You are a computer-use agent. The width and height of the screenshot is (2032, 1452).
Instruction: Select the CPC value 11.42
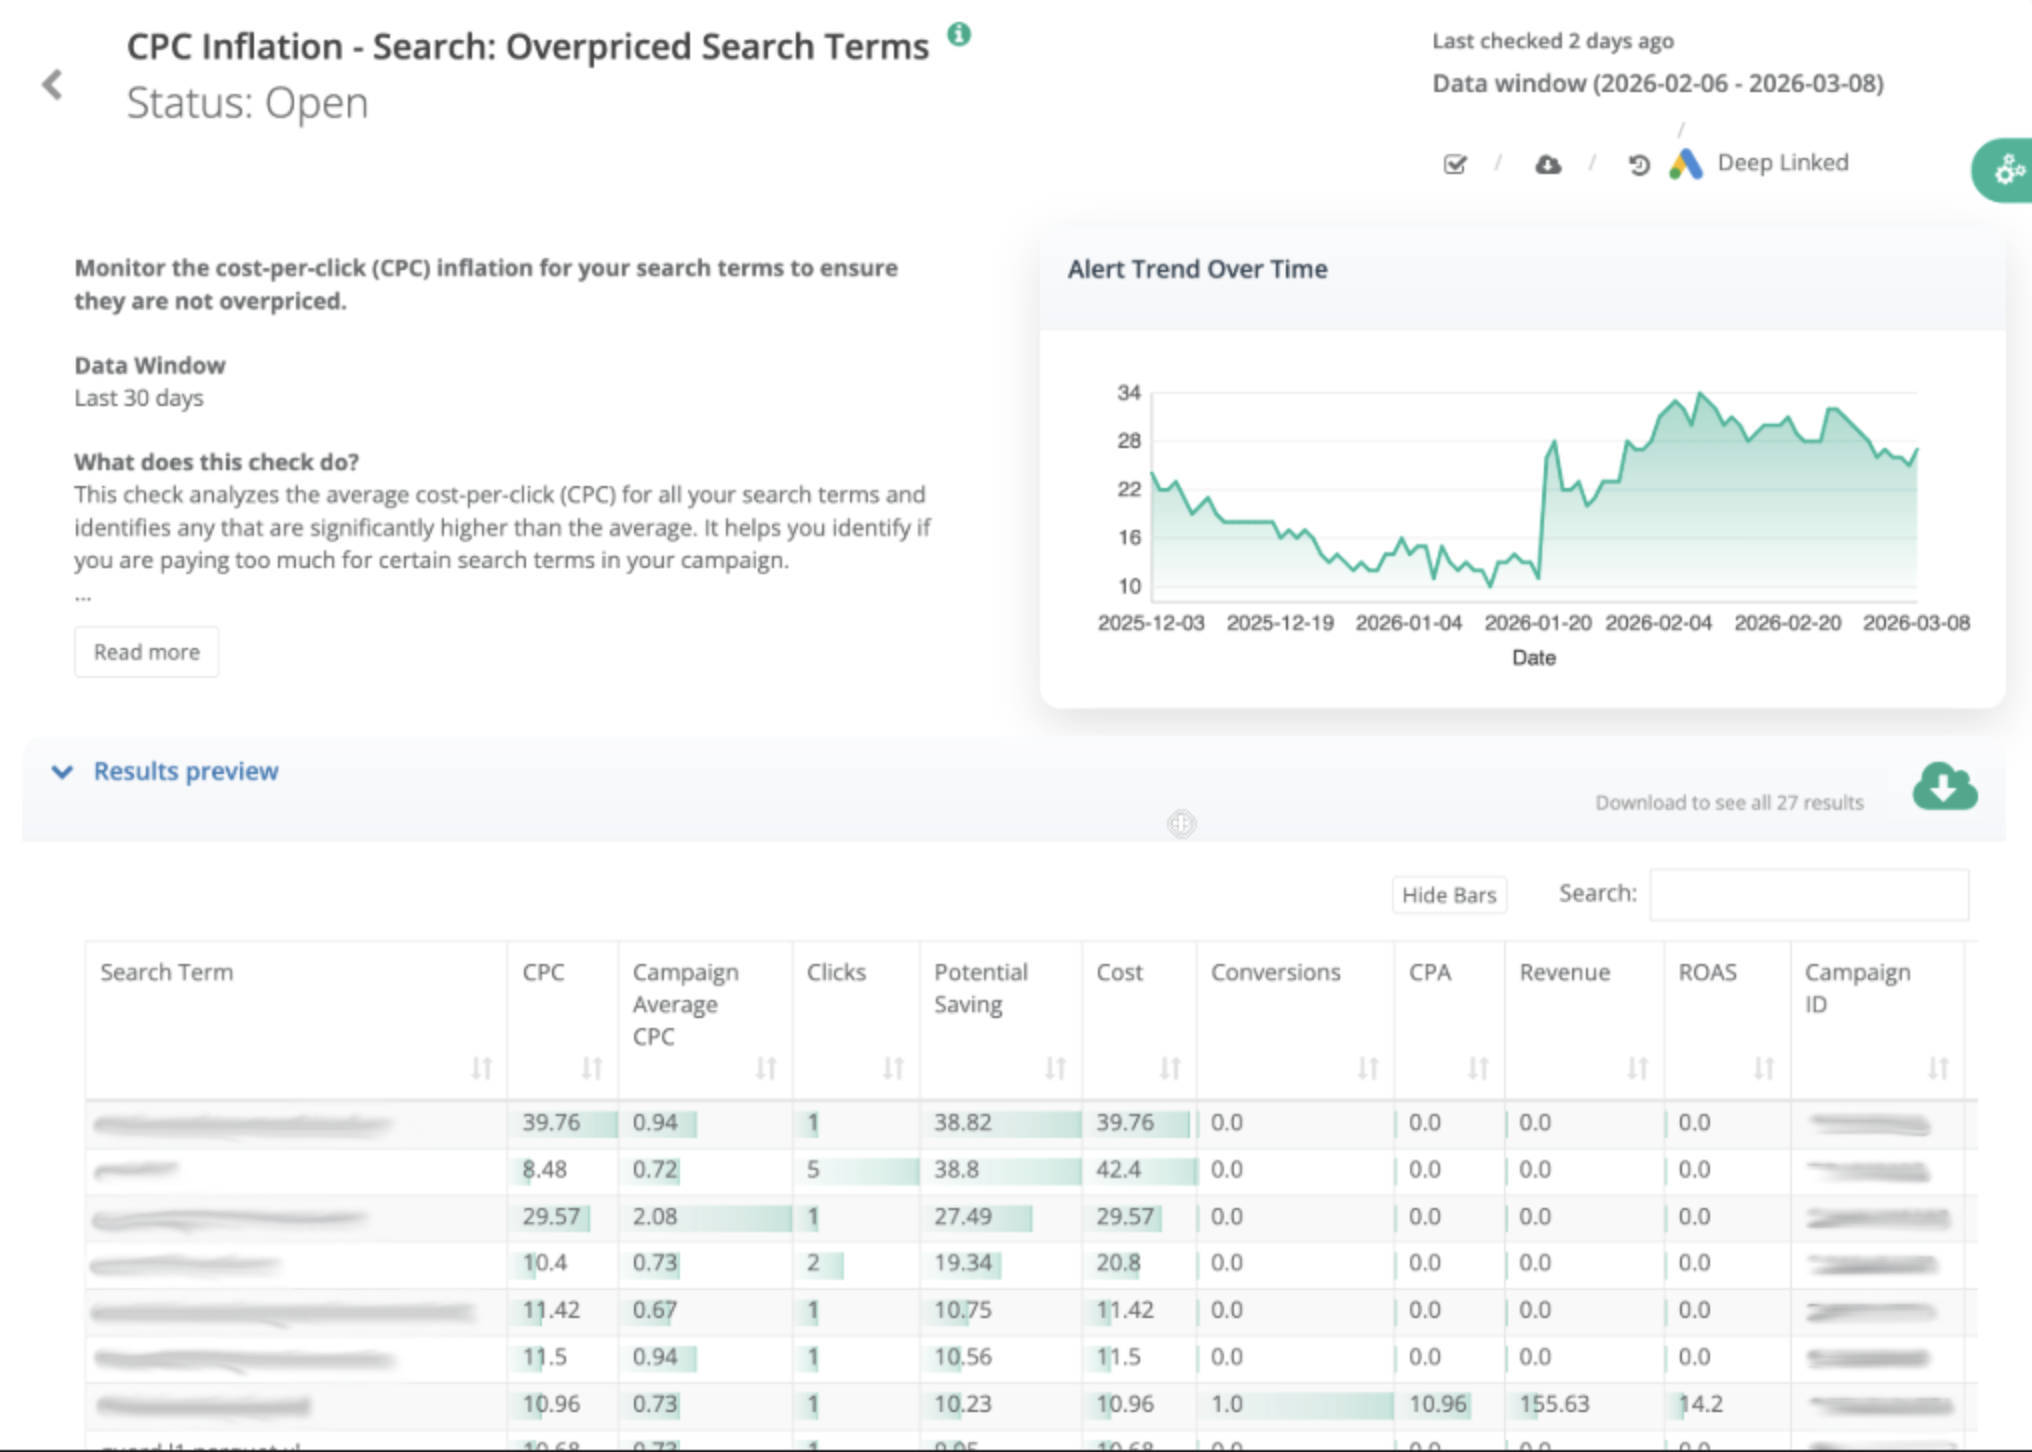[x=551, y=1310]
